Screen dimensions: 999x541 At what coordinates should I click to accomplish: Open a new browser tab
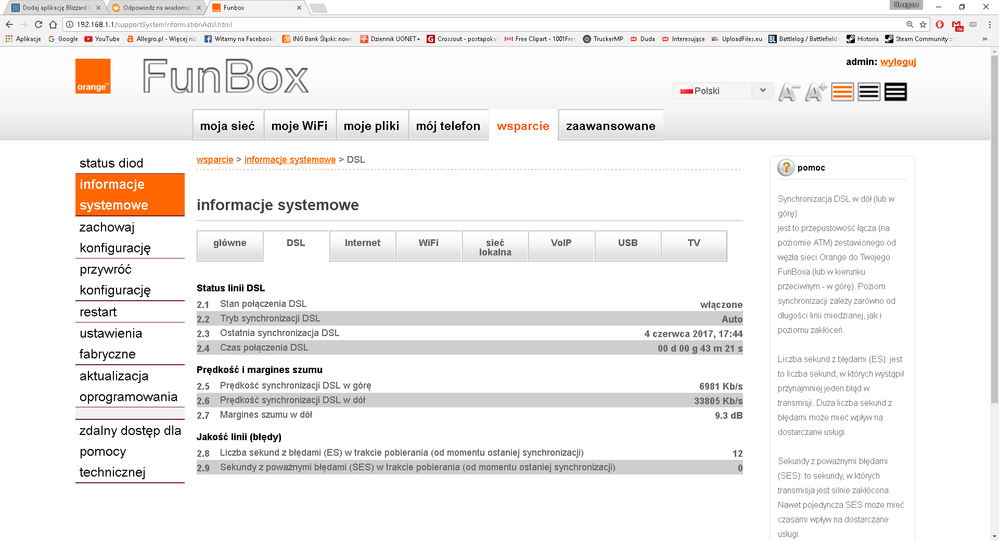[318, 8]
